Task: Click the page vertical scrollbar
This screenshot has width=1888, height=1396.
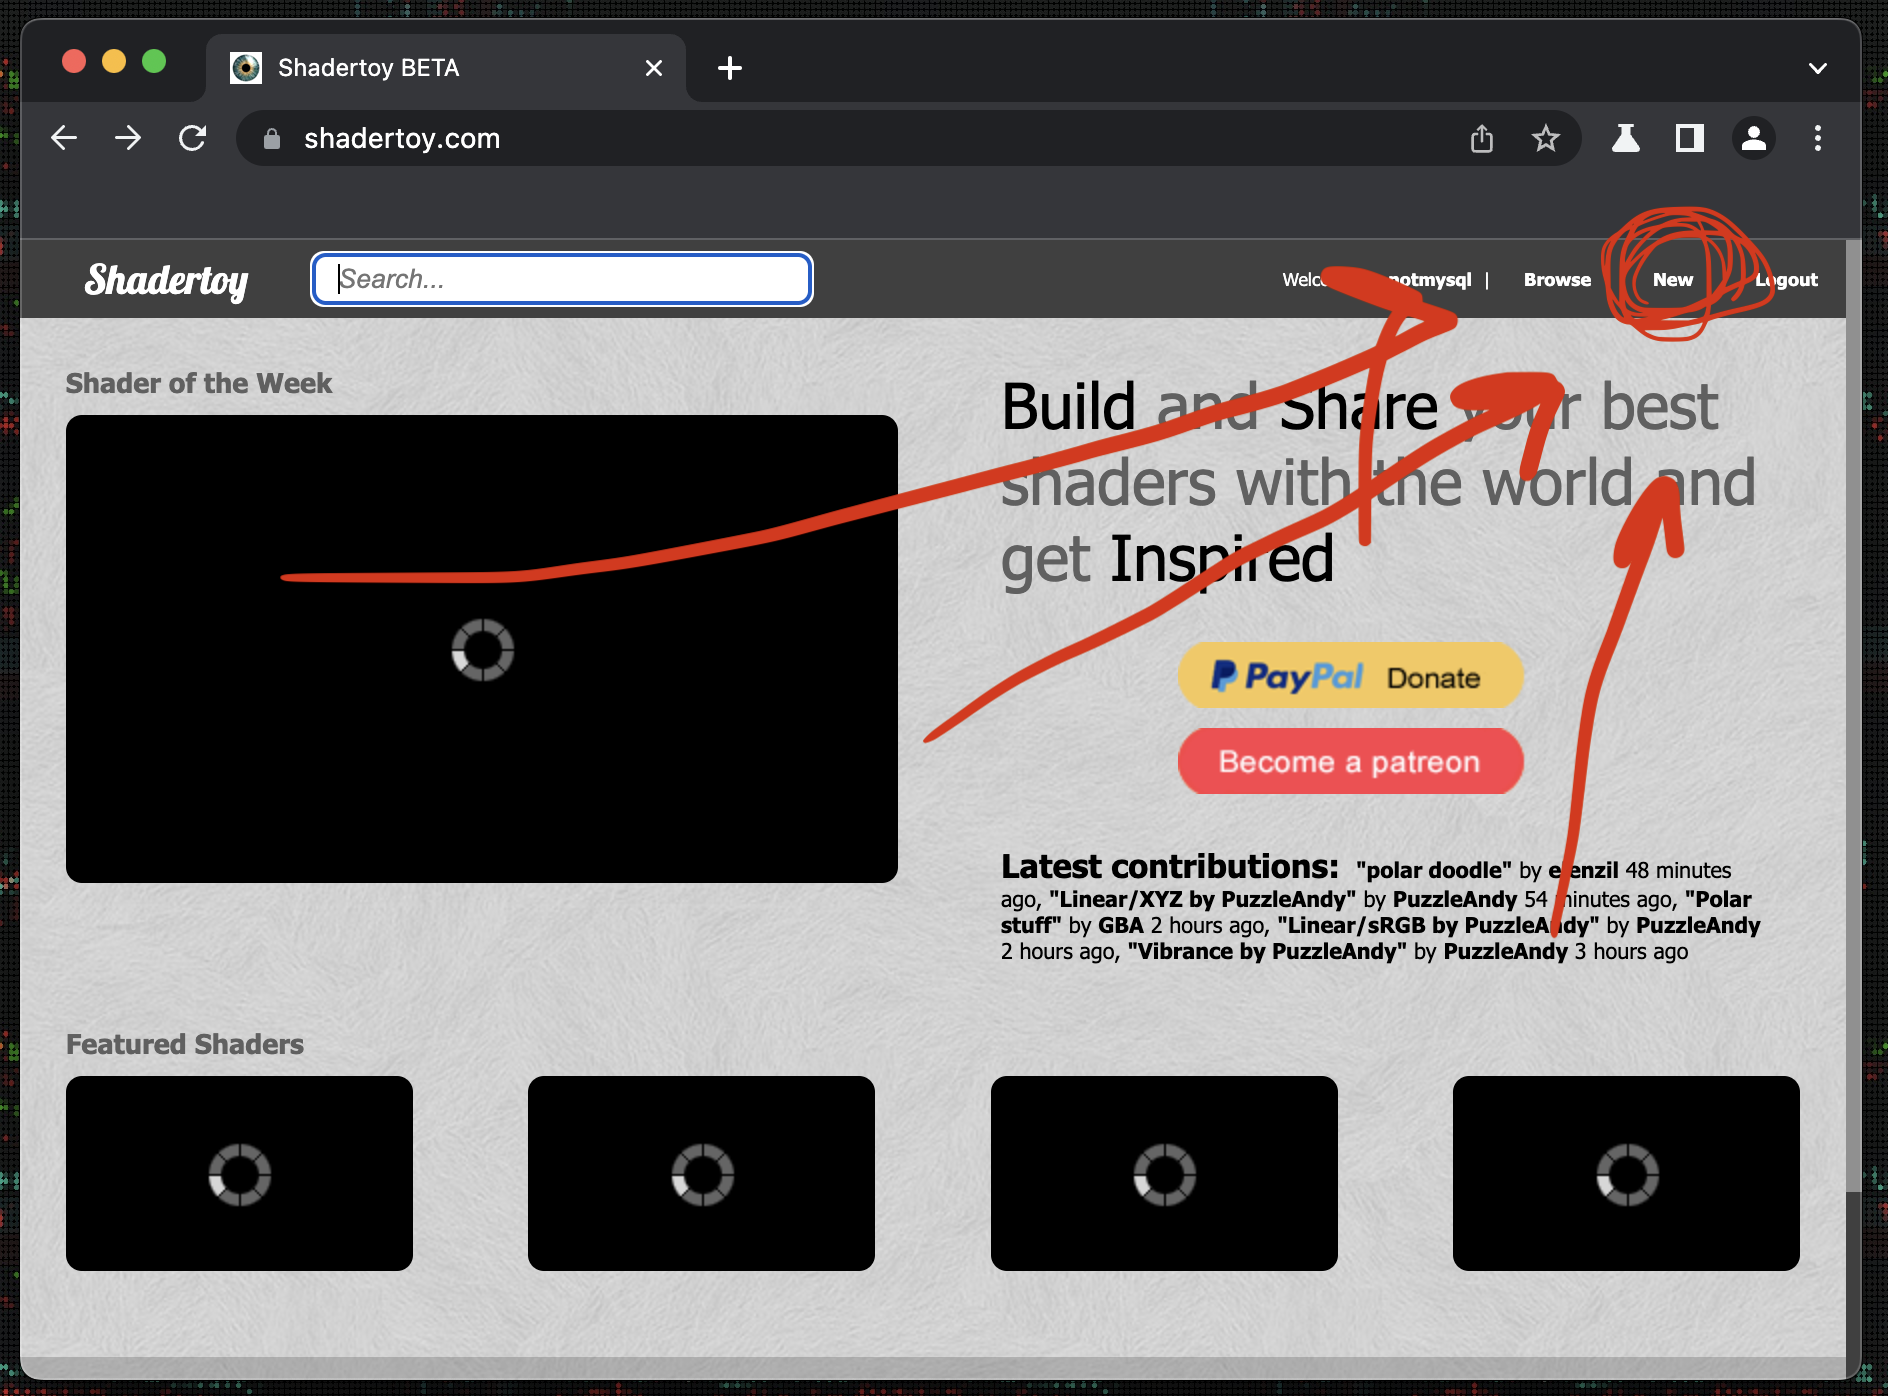Action: coord(1853,715)
